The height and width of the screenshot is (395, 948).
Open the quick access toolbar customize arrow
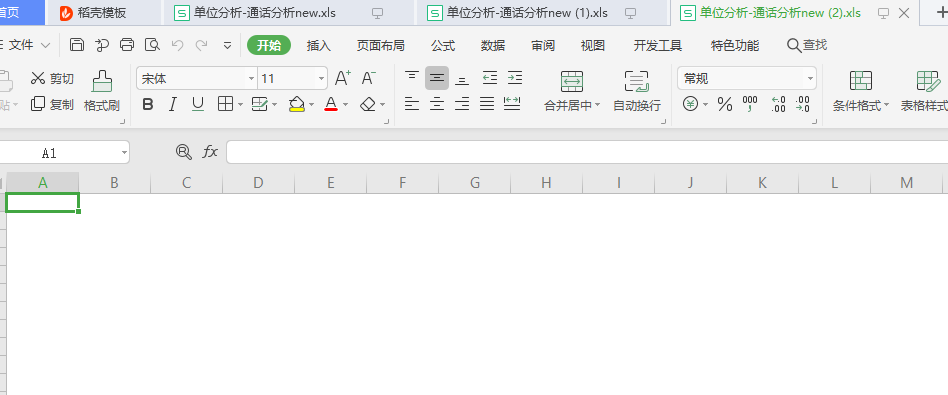tap(227, 45)
